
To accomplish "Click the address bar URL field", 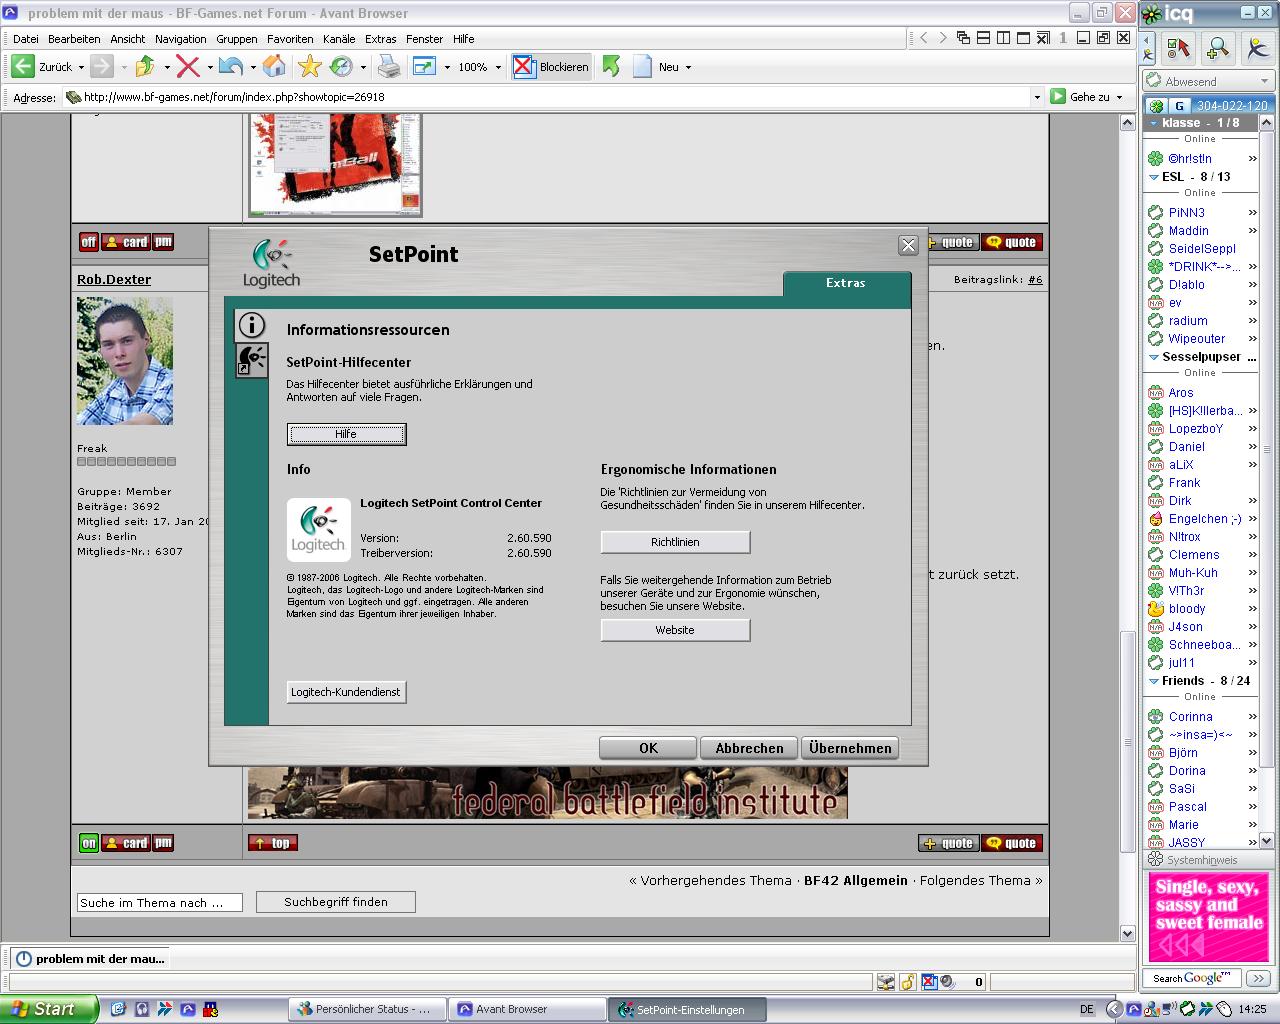I will tap(546, 97).
